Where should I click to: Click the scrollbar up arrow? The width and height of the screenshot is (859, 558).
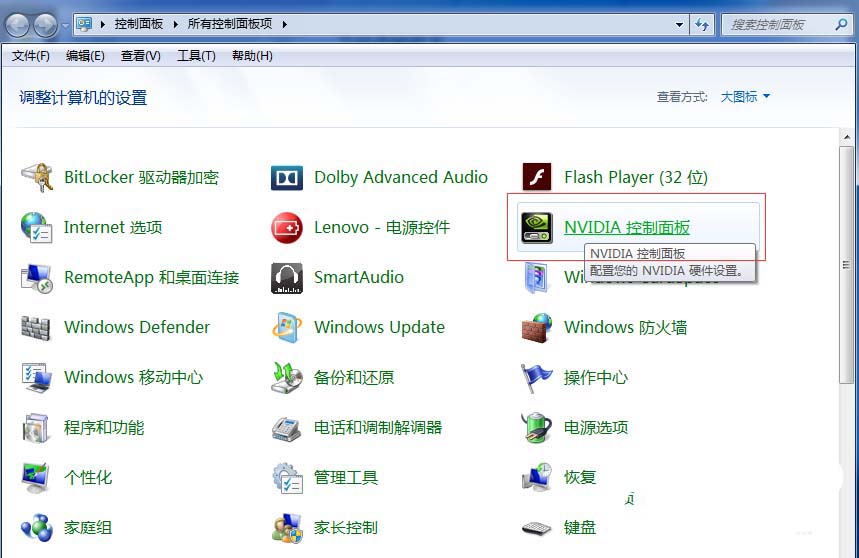846,137
